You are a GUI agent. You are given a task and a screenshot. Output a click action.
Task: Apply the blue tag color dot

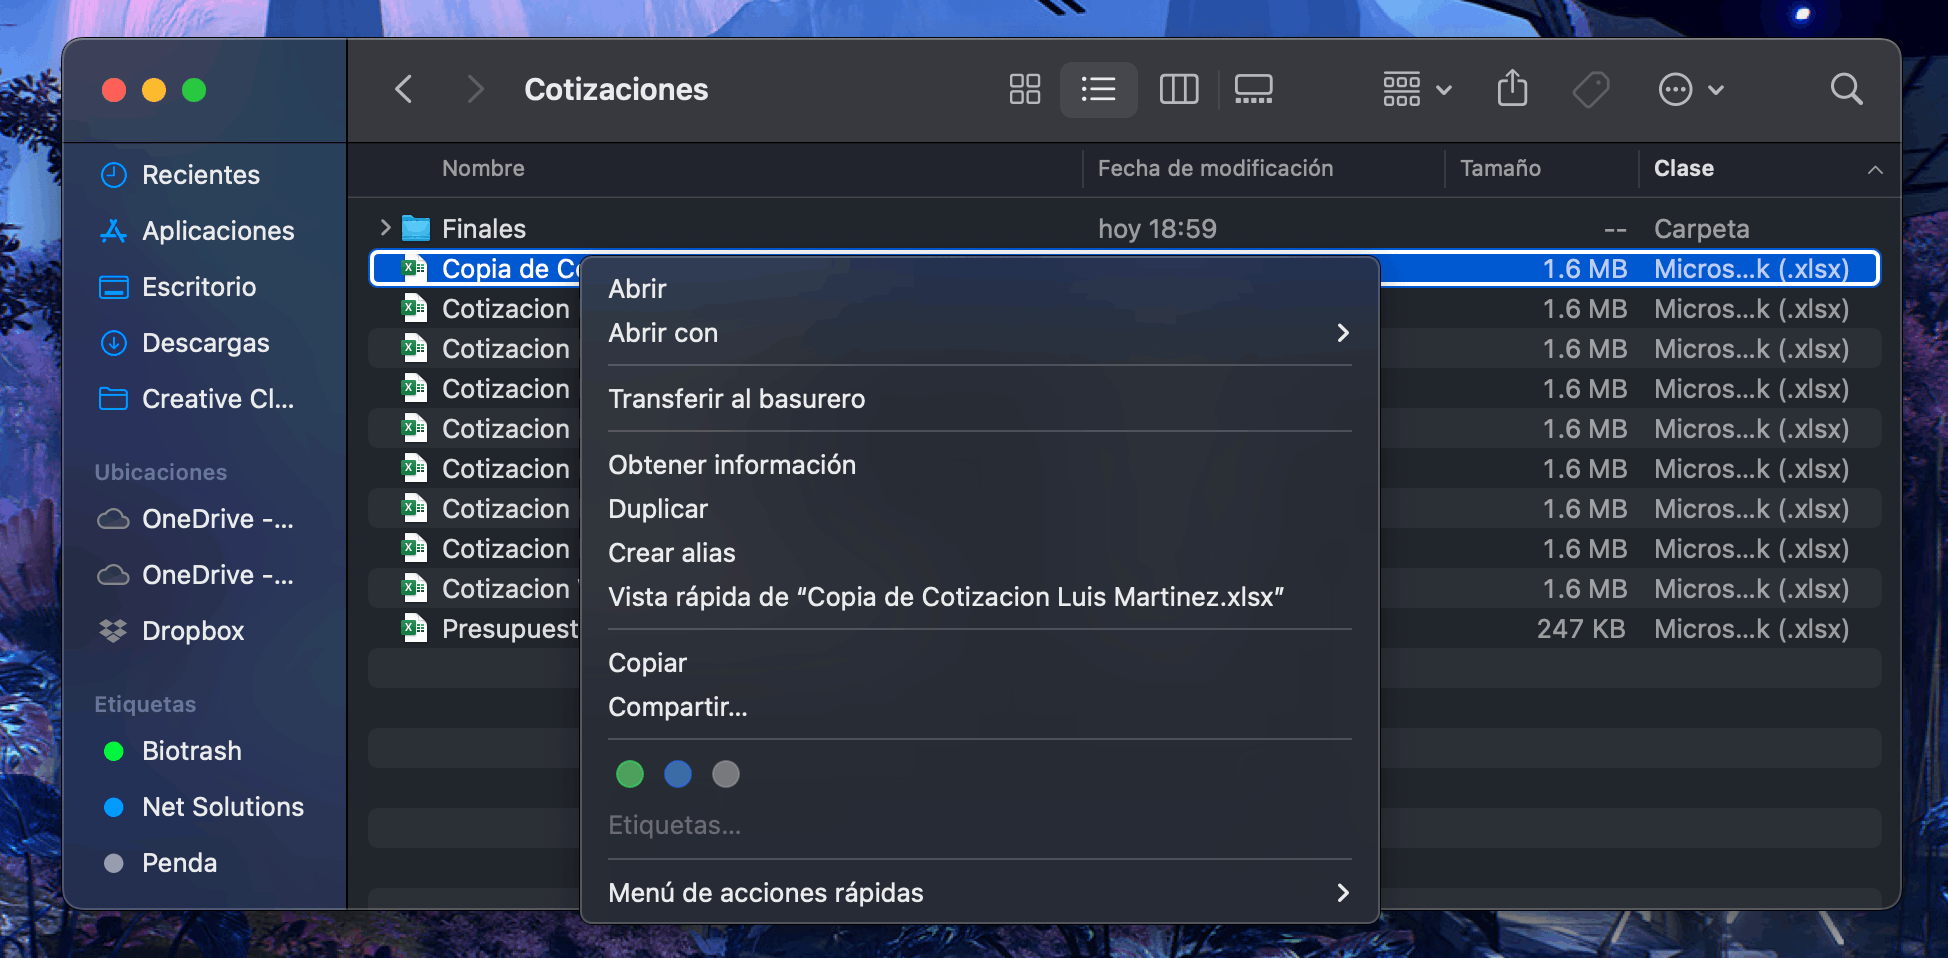[678, 774]
